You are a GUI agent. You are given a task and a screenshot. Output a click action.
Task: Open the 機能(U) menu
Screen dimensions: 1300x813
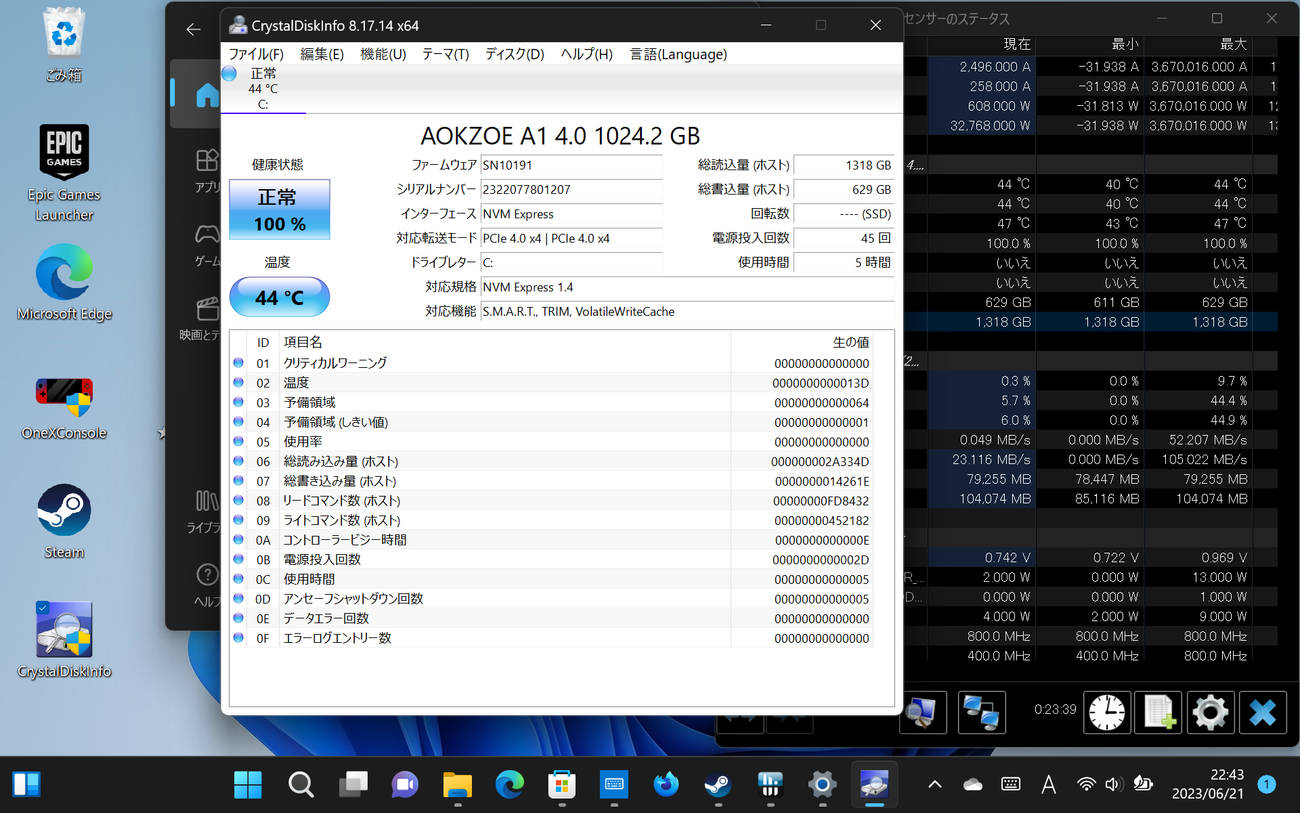383,54
